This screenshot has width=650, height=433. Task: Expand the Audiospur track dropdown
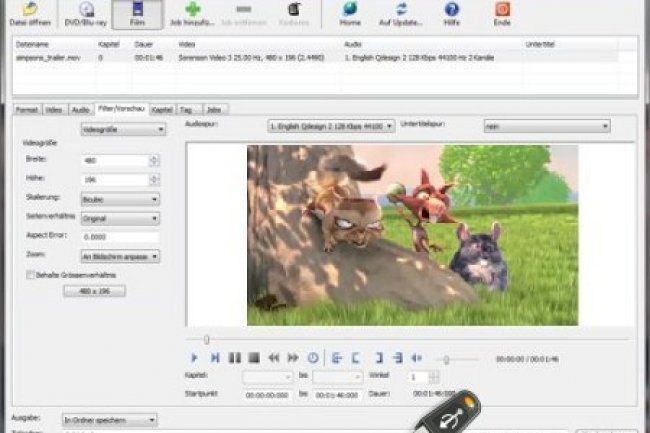click(331, 126)
